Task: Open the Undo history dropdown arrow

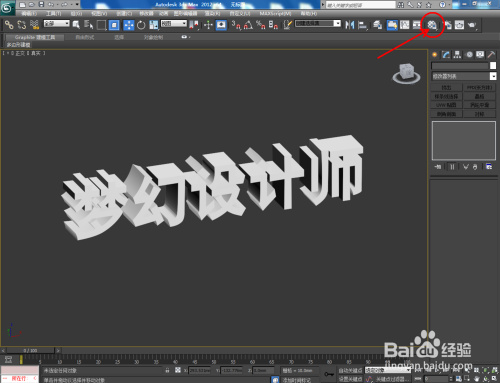Action: (57, 5)
